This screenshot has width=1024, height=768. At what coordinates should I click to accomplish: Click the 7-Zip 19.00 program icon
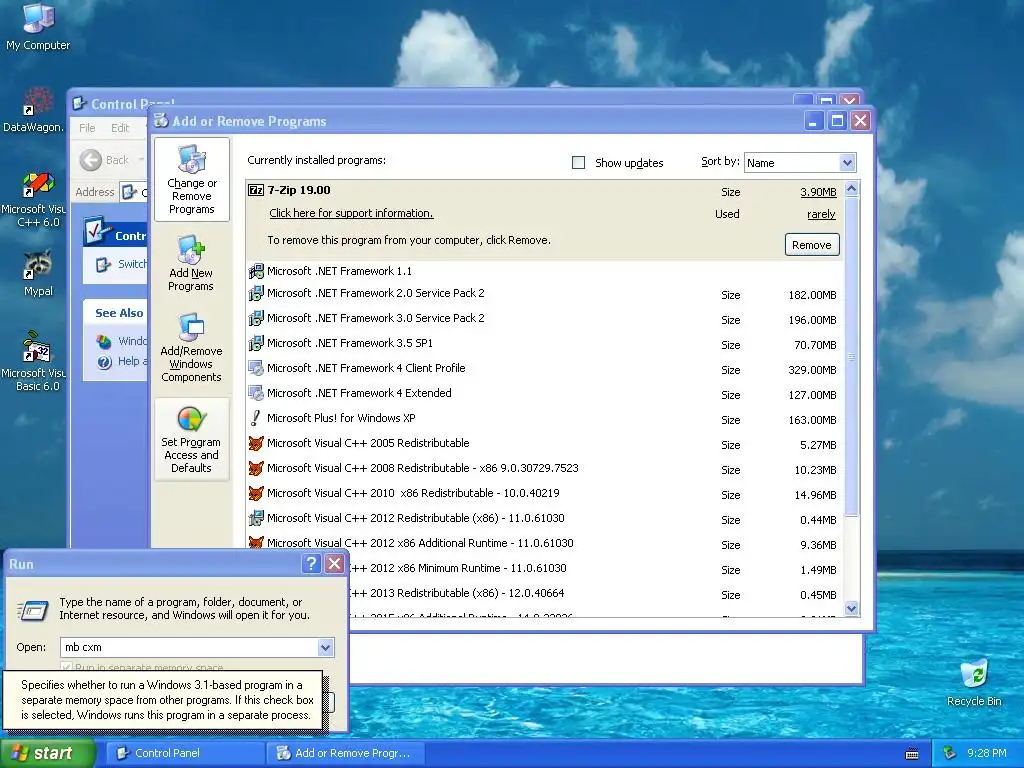point(256,190)
